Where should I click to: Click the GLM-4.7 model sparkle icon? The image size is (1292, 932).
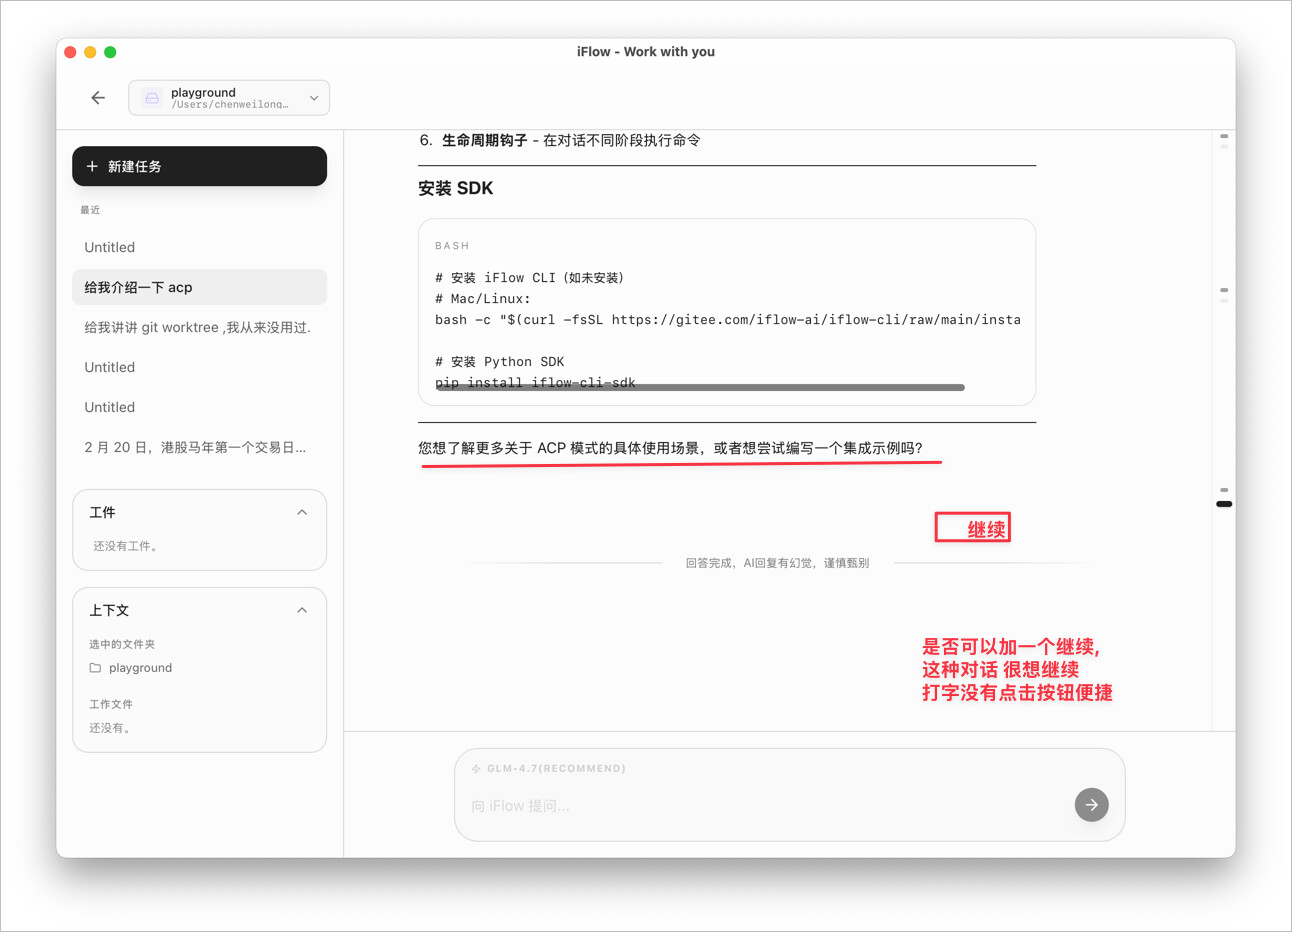pyautogui.click(x=476, y=769)
